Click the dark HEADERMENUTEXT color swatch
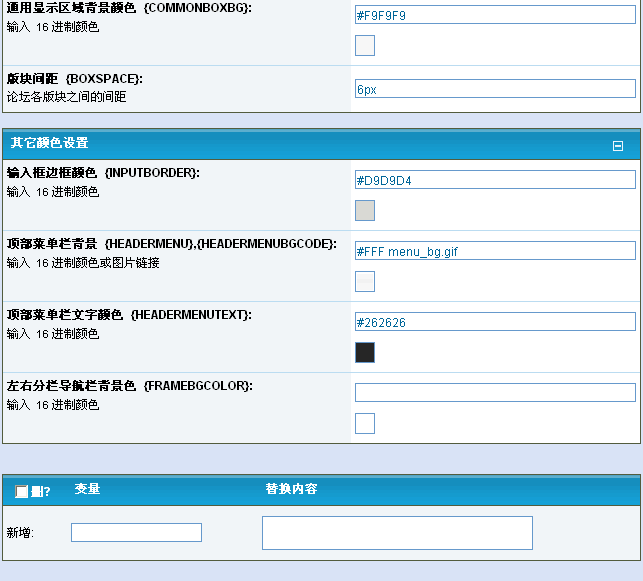This screenshot has height=581, width=643. pyautogui.click(x=365, y=352)
